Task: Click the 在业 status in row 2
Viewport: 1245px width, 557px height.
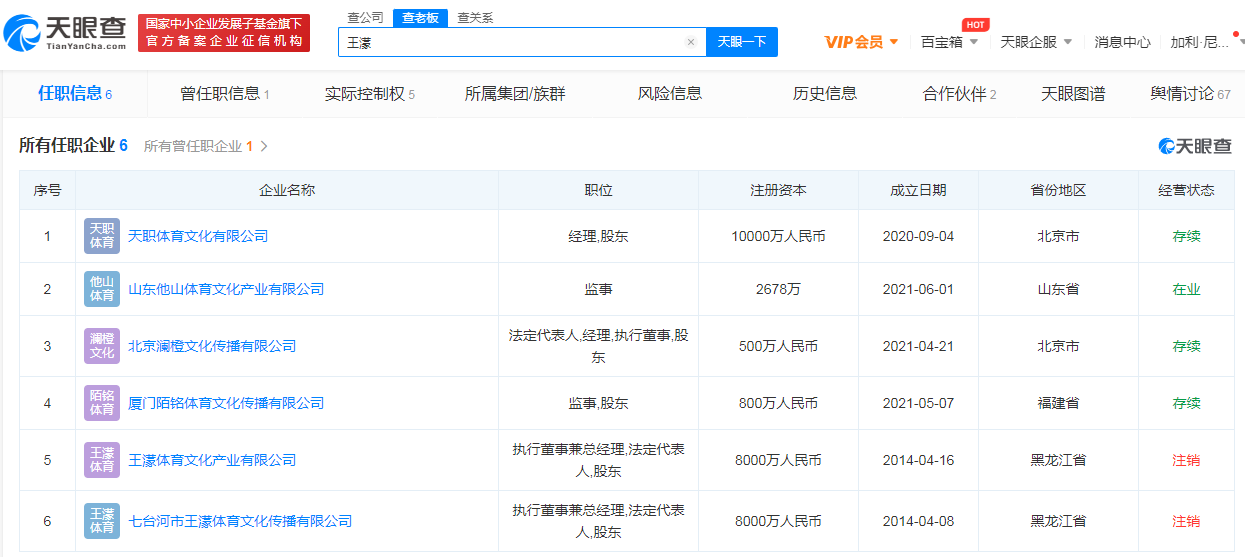Action: point(1186,289)
